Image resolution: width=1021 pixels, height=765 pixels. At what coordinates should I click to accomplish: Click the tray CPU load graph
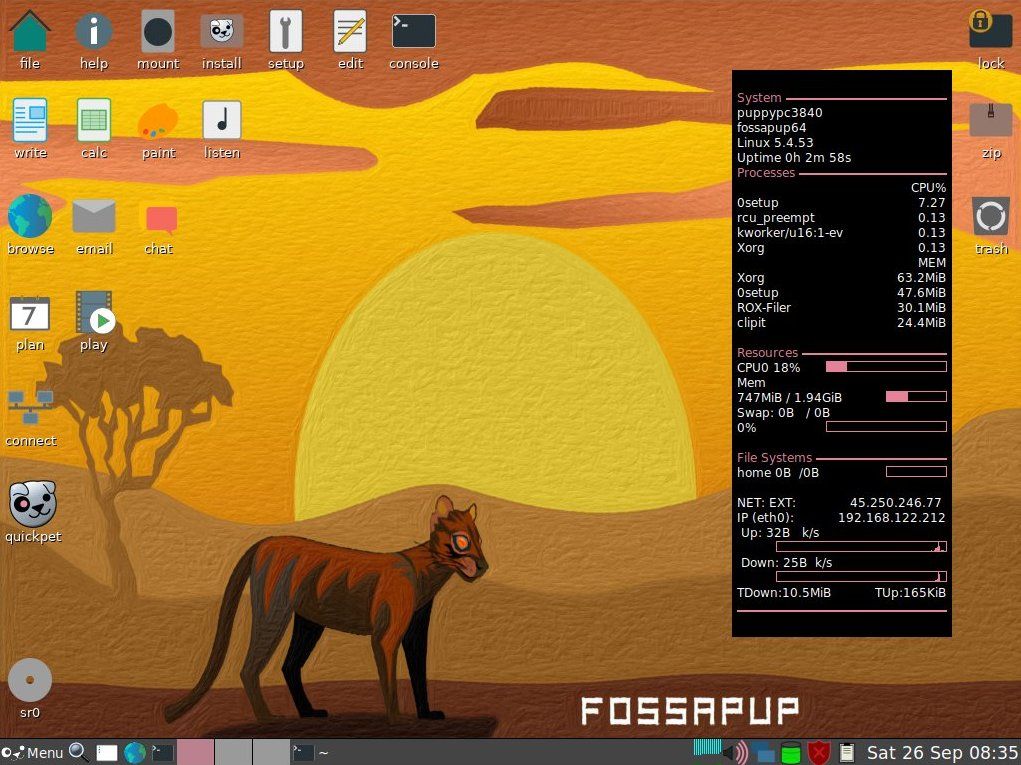coord(707,747)
